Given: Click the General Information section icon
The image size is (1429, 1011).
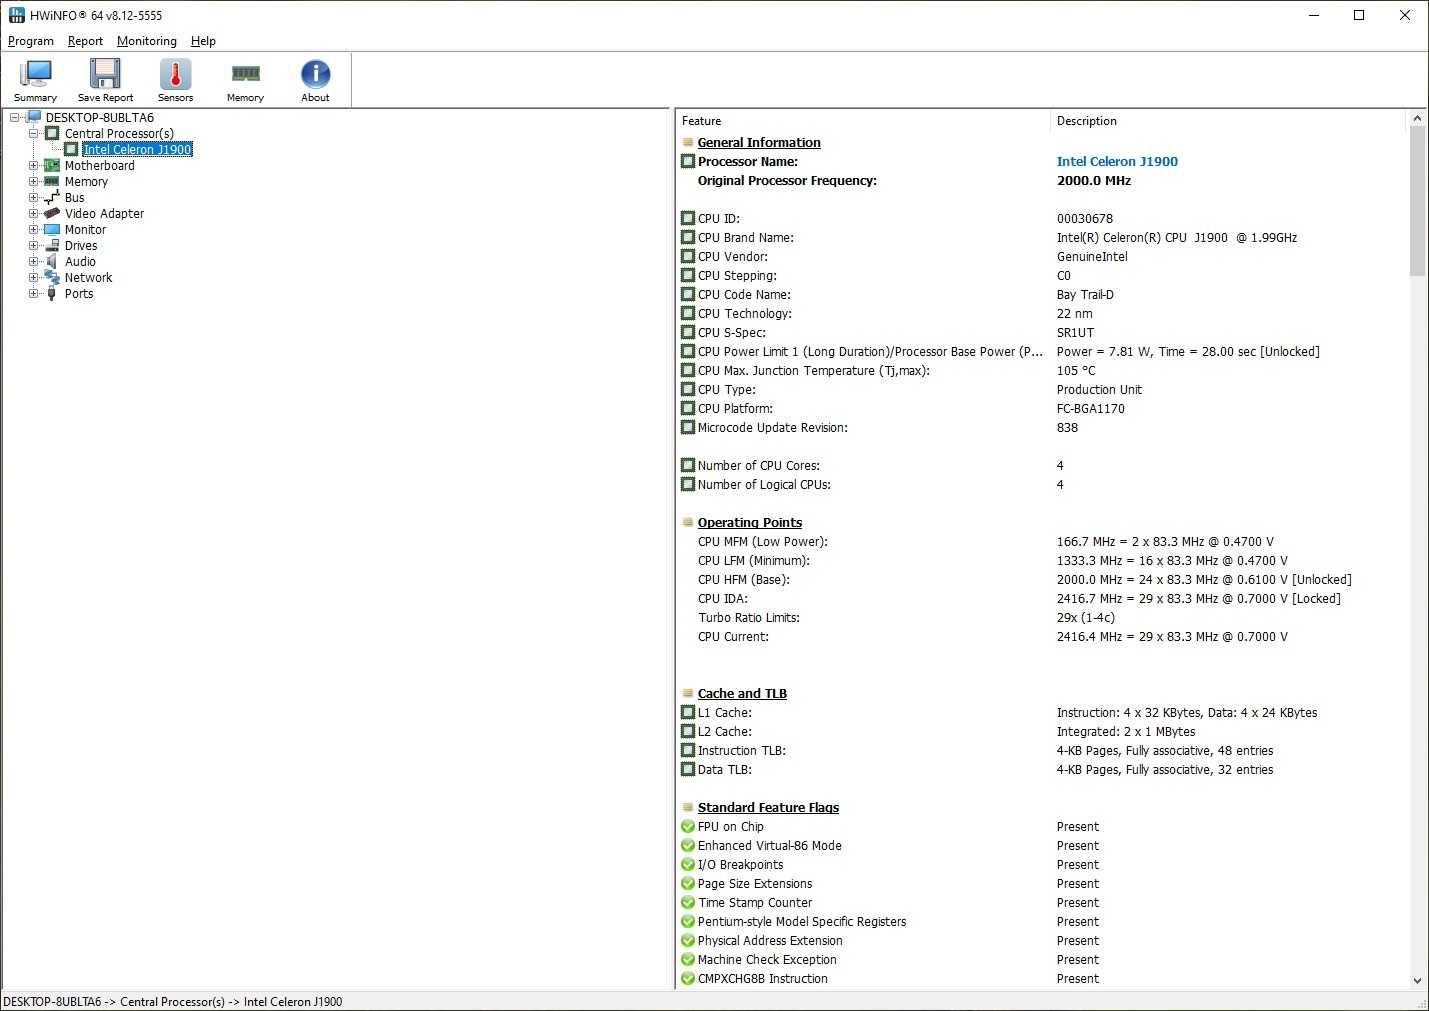Looking at the screenshot, I should coord(688,143).
